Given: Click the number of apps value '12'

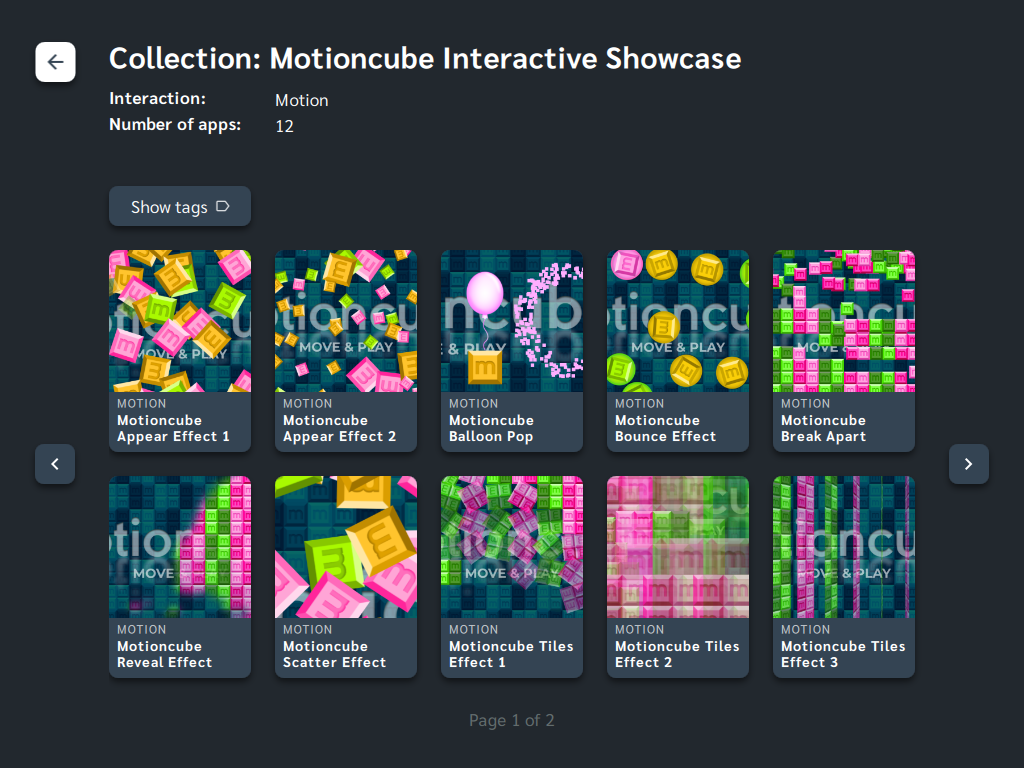Looking at the screenshot, I should [284, 126].
